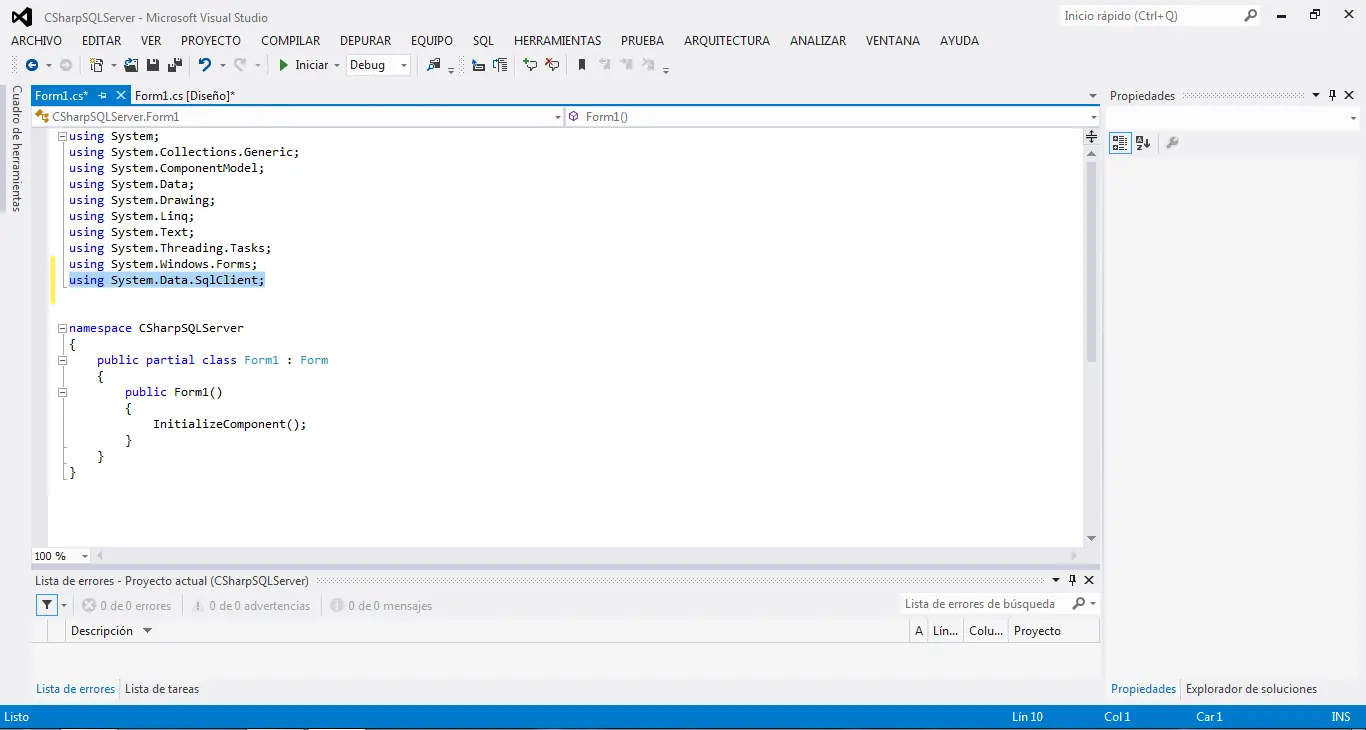Navigate forward with the grey arrow icon

[x=66, y=65]
